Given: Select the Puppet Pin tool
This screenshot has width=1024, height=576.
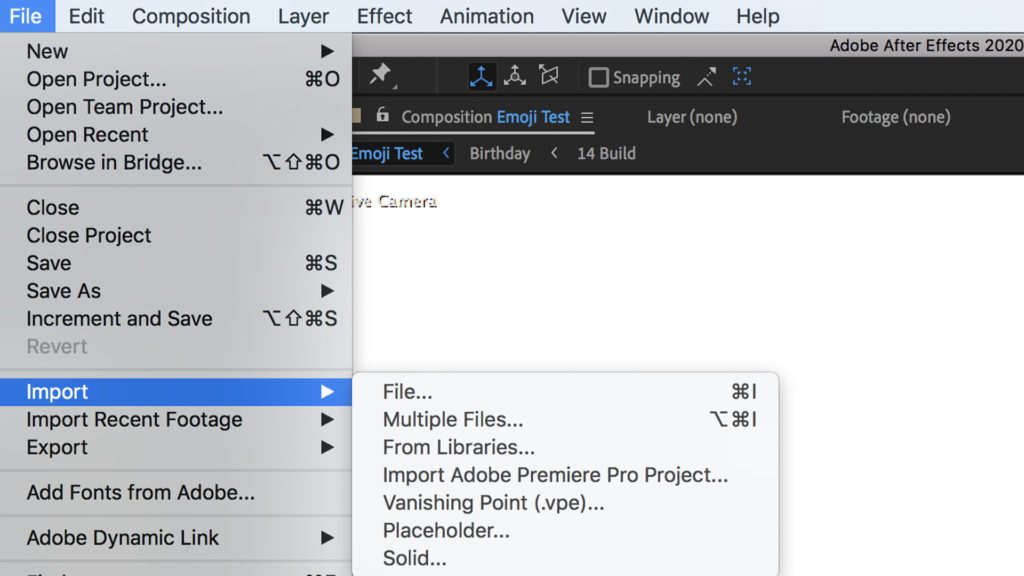Looking at the screenshot, I should click(380, 75).
